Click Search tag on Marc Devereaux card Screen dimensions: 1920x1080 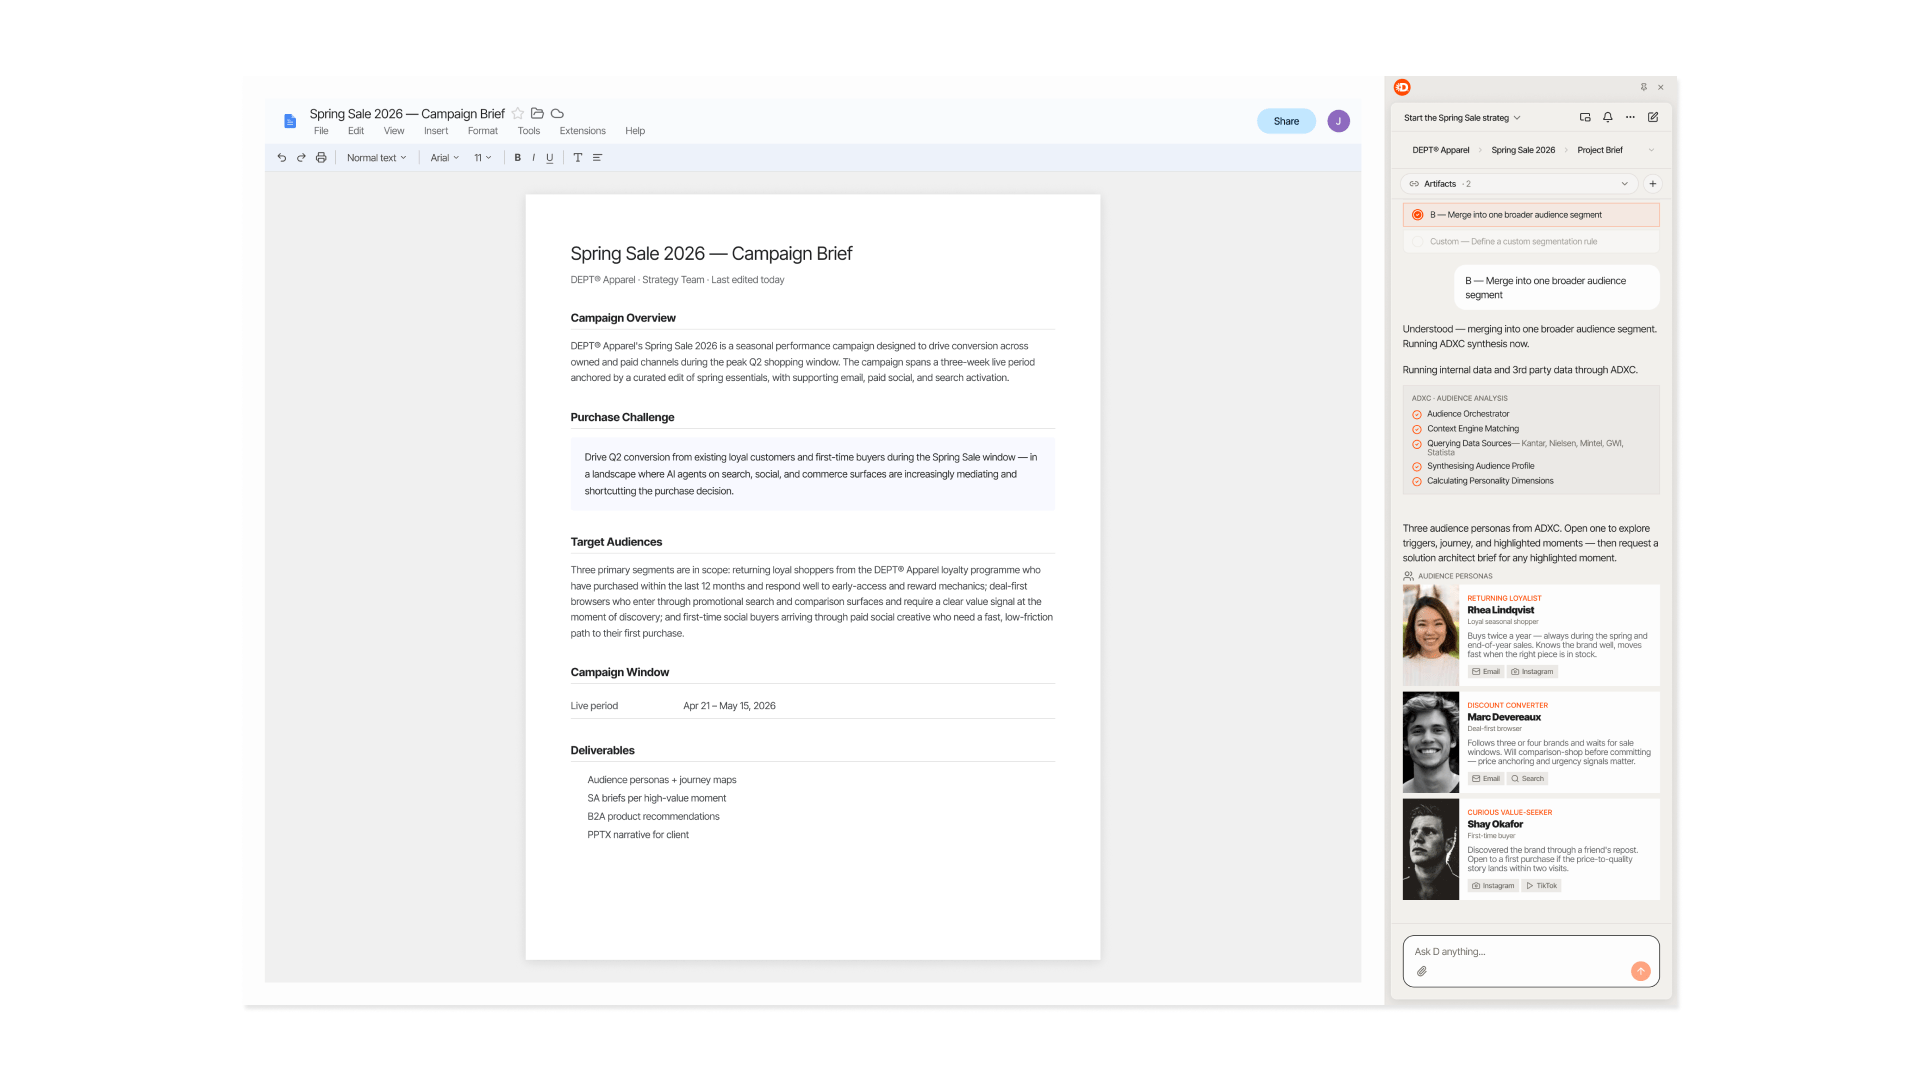(1527, 779)
